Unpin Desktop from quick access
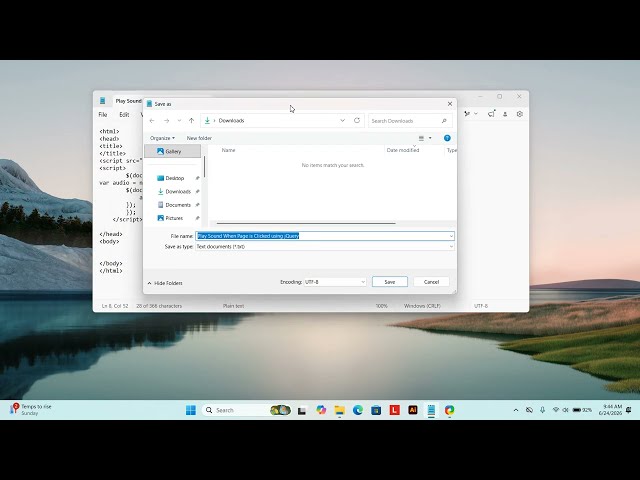640x480 pixels. (x=198, y=178)
